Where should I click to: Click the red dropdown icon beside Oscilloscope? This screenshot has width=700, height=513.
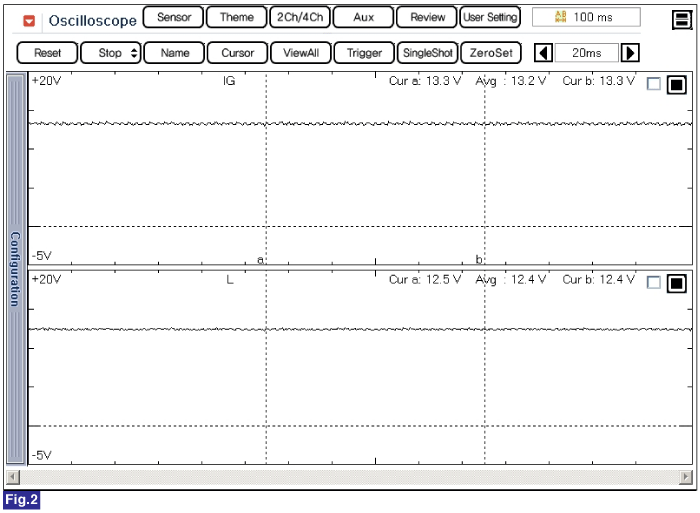[x=29, y=21]
